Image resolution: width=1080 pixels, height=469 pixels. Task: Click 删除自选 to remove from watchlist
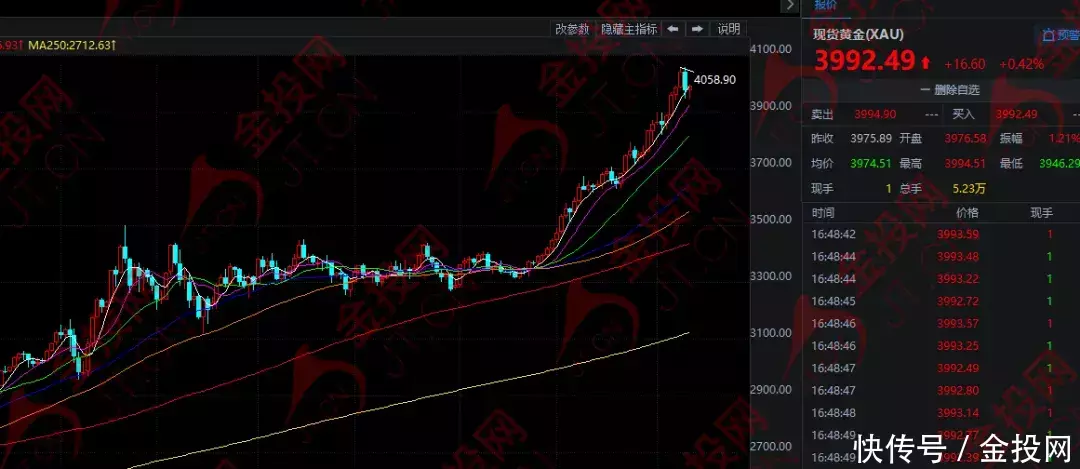click(943, 90)
